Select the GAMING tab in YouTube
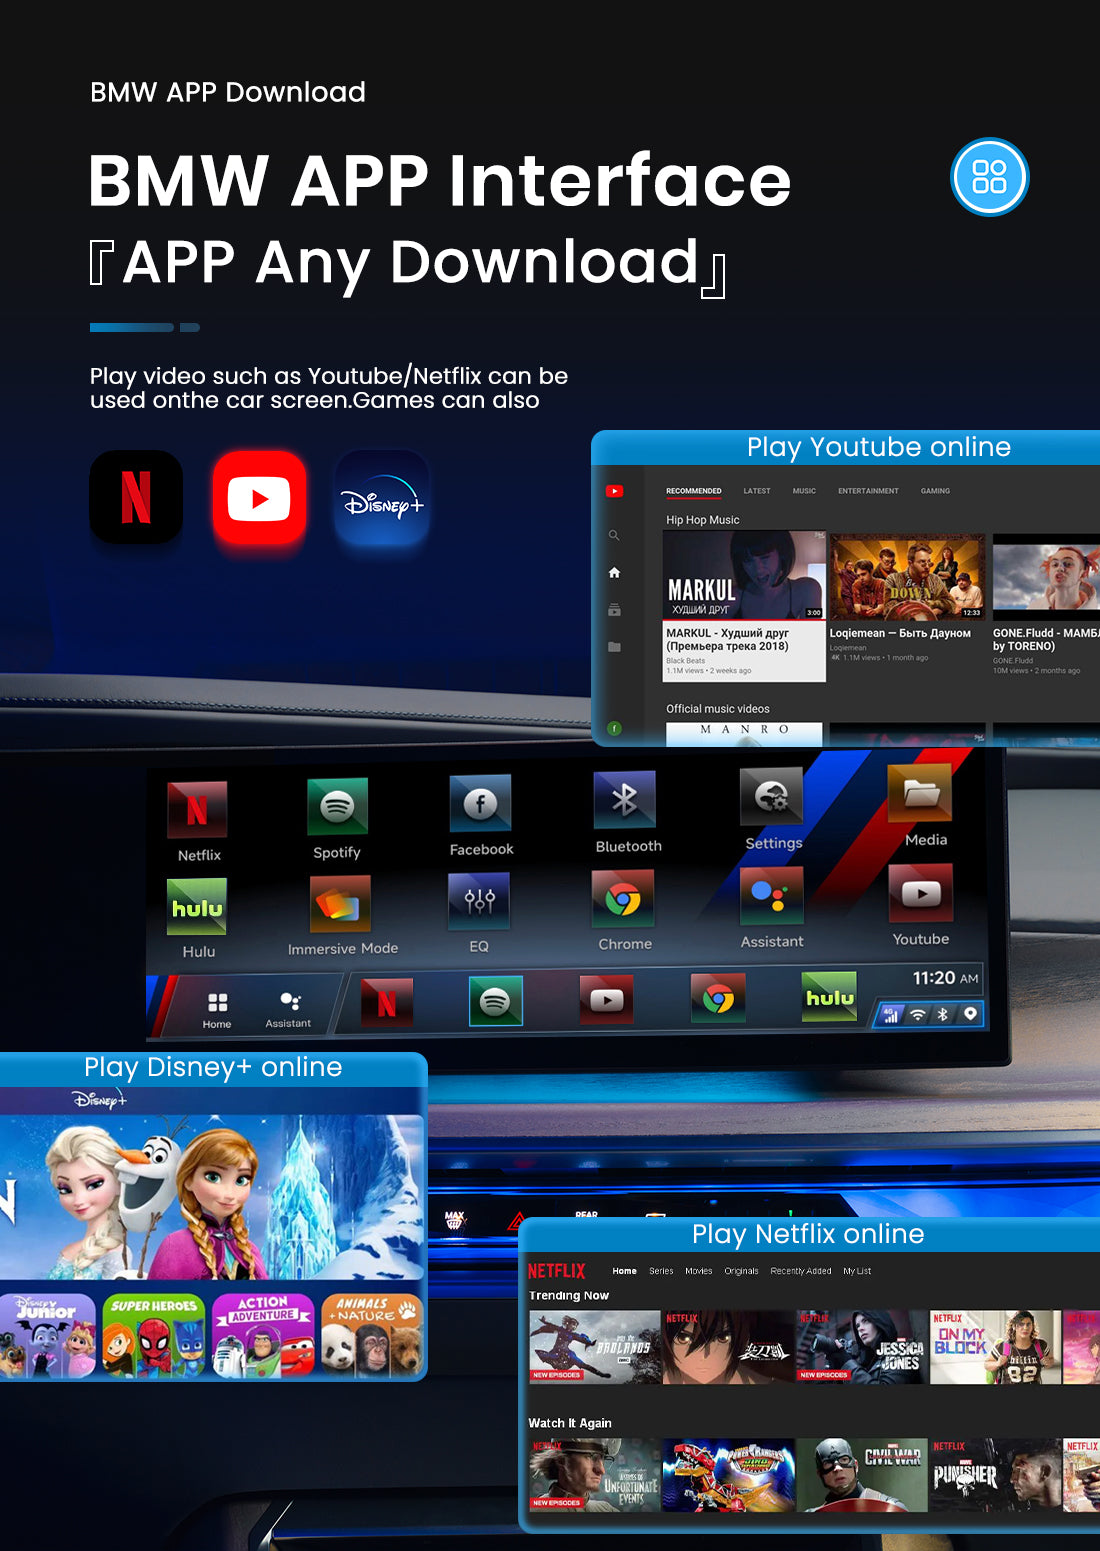 click(x=935, y=491)
